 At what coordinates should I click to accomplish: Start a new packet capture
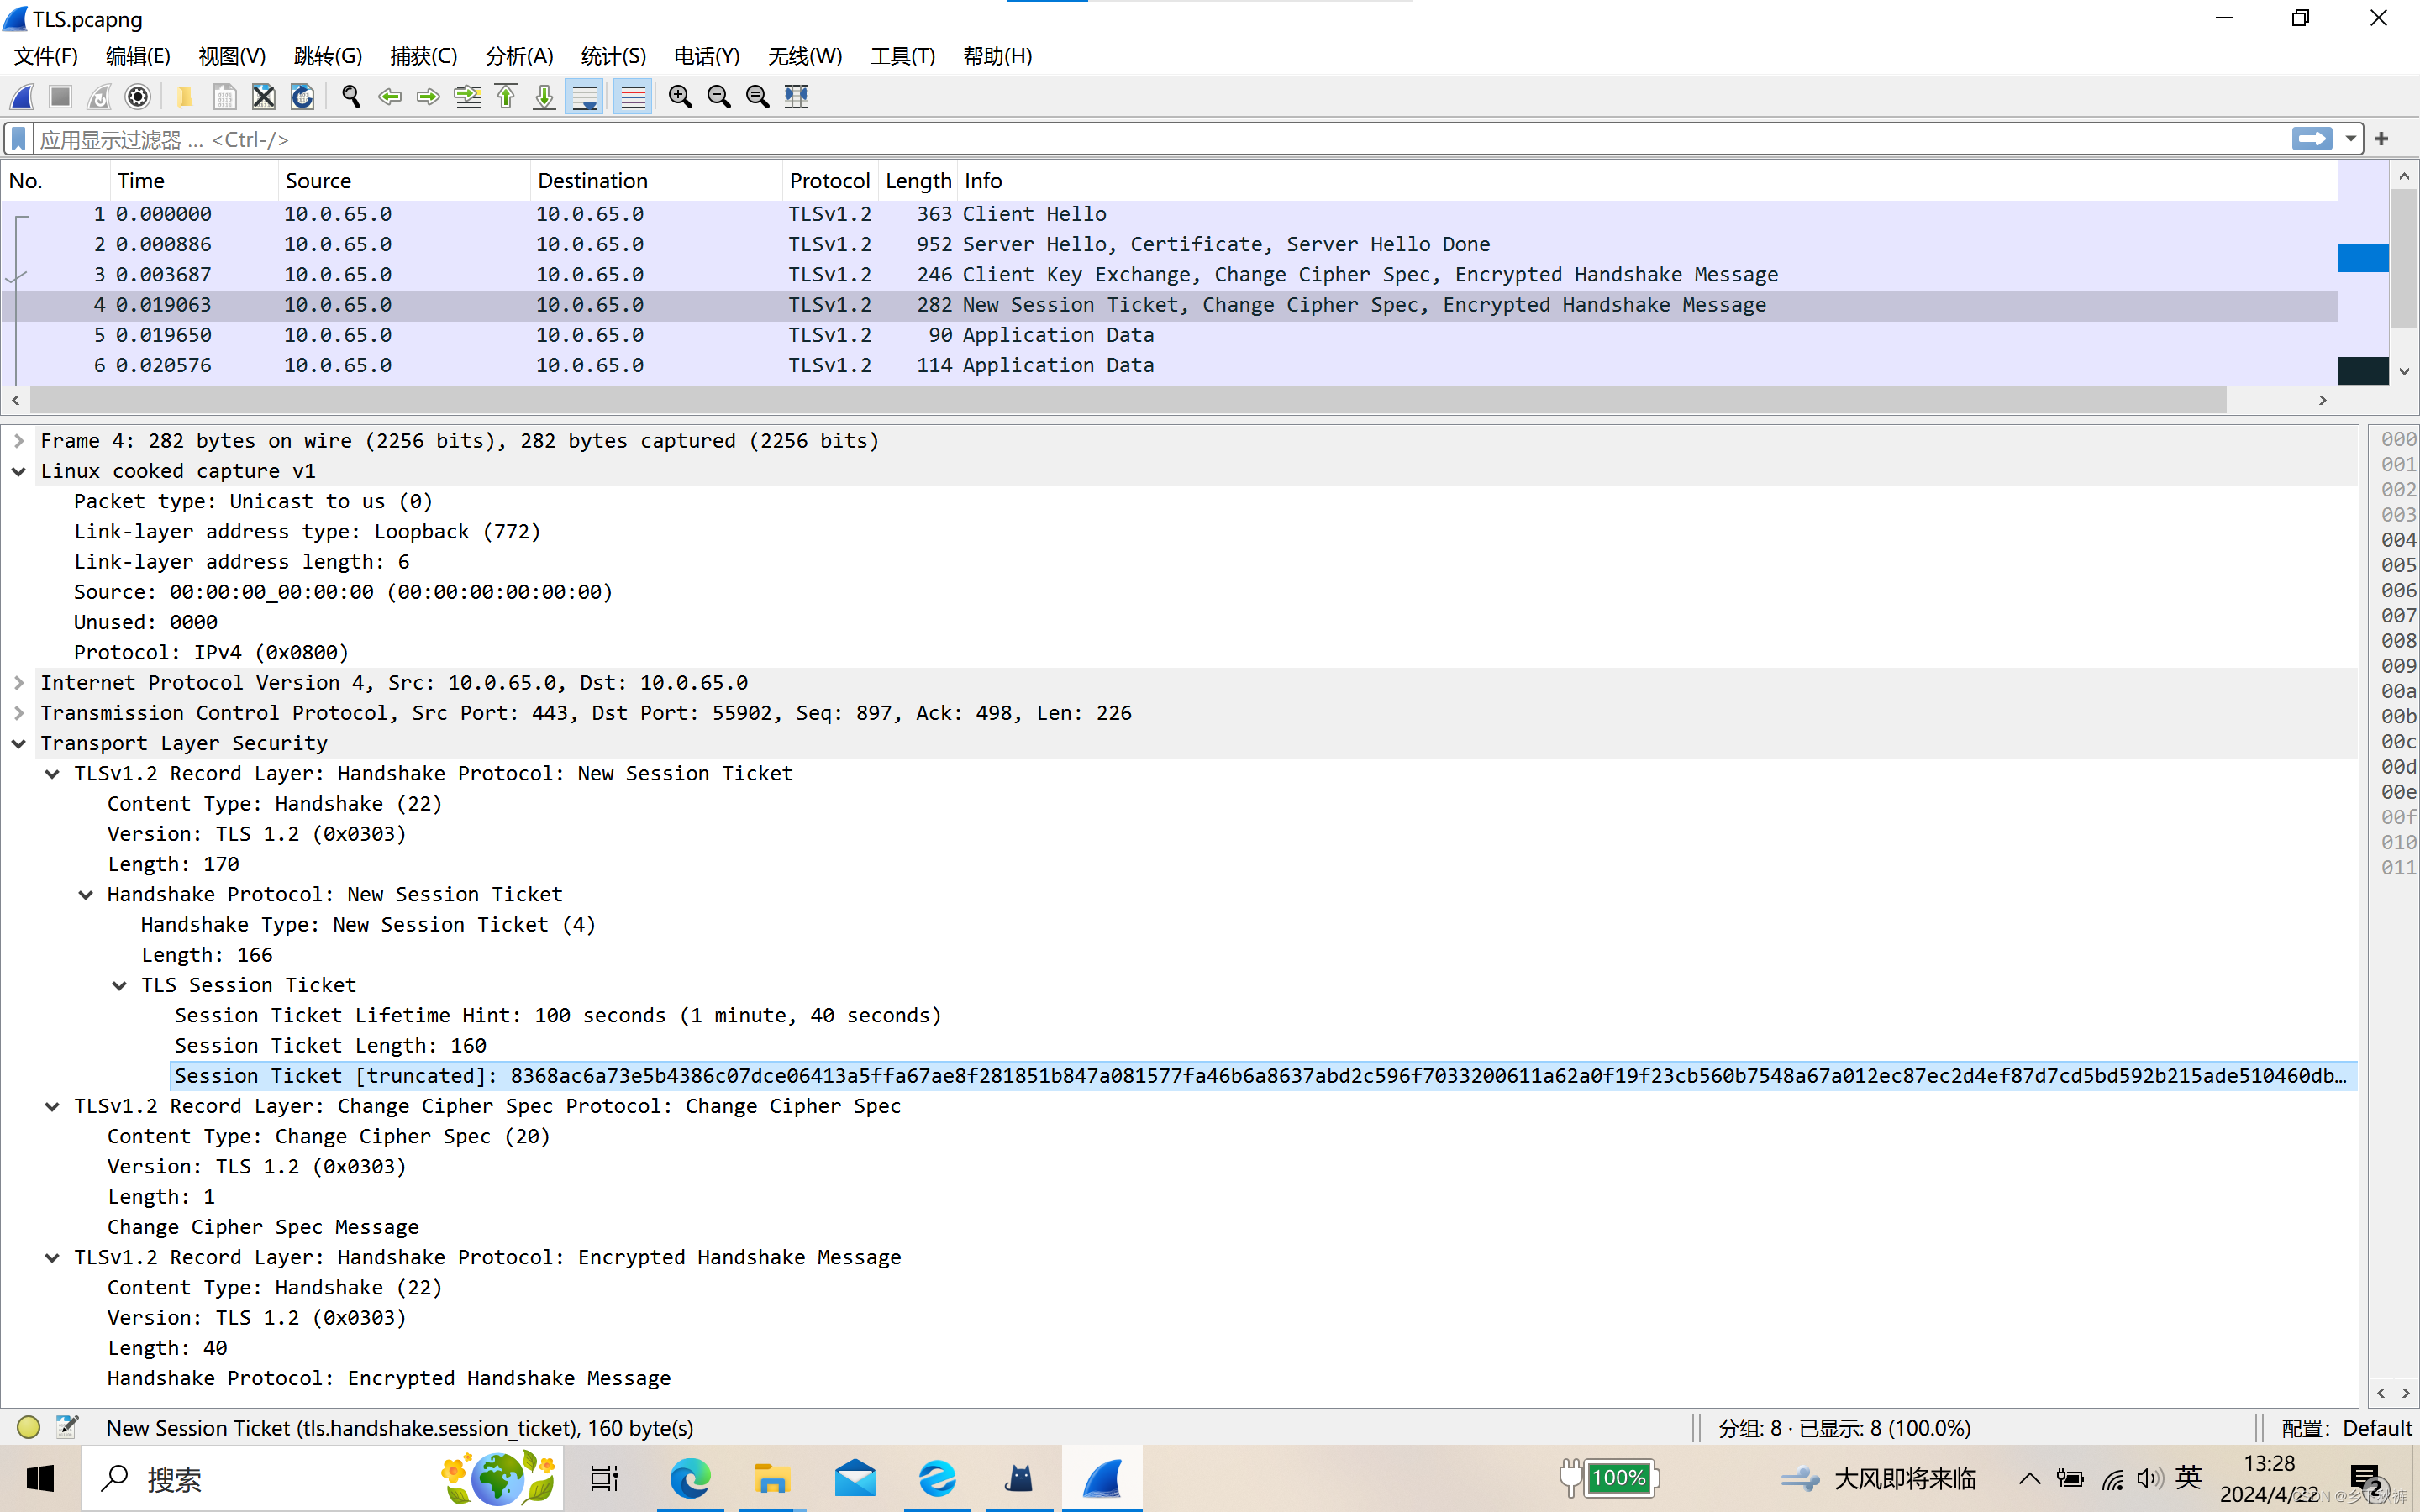pos(21,96)
